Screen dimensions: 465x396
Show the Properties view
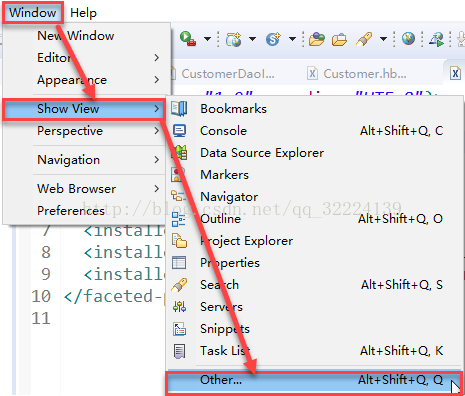pos(314,263)
